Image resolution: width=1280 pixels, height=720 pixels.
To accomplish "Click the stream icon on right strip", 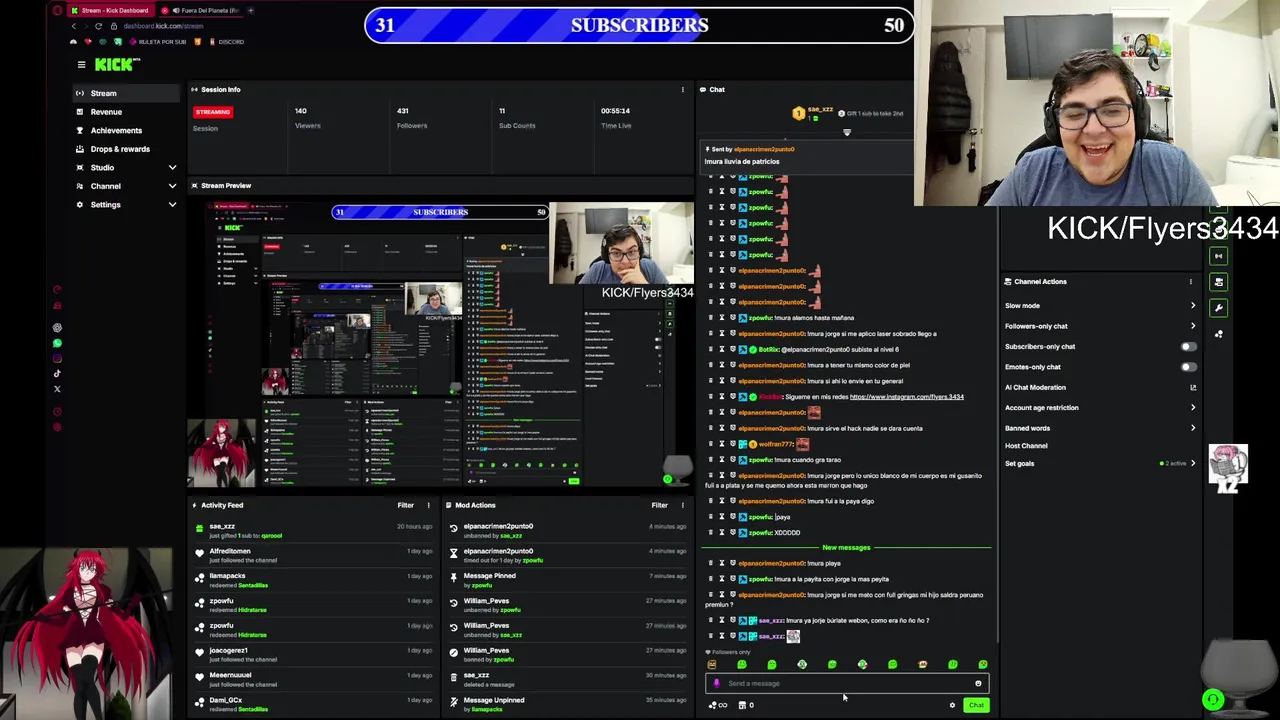I will point(1218,256).
